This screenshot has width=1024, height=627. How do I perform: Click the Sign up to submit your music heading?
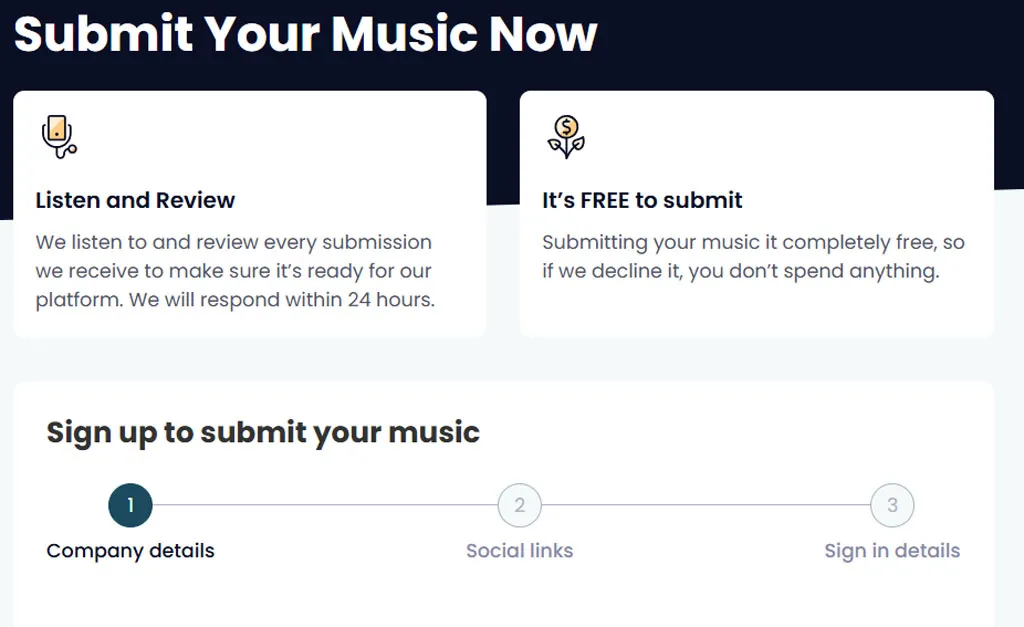pos(263,432)
